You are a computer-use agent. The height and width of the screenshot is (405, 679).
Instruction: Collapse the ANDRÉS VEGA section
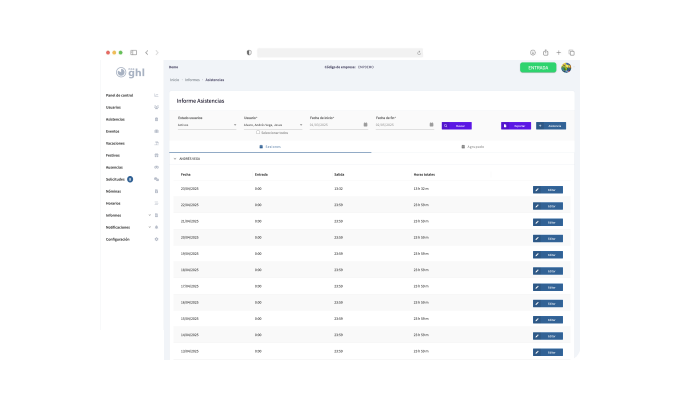[x=174, y=158]
